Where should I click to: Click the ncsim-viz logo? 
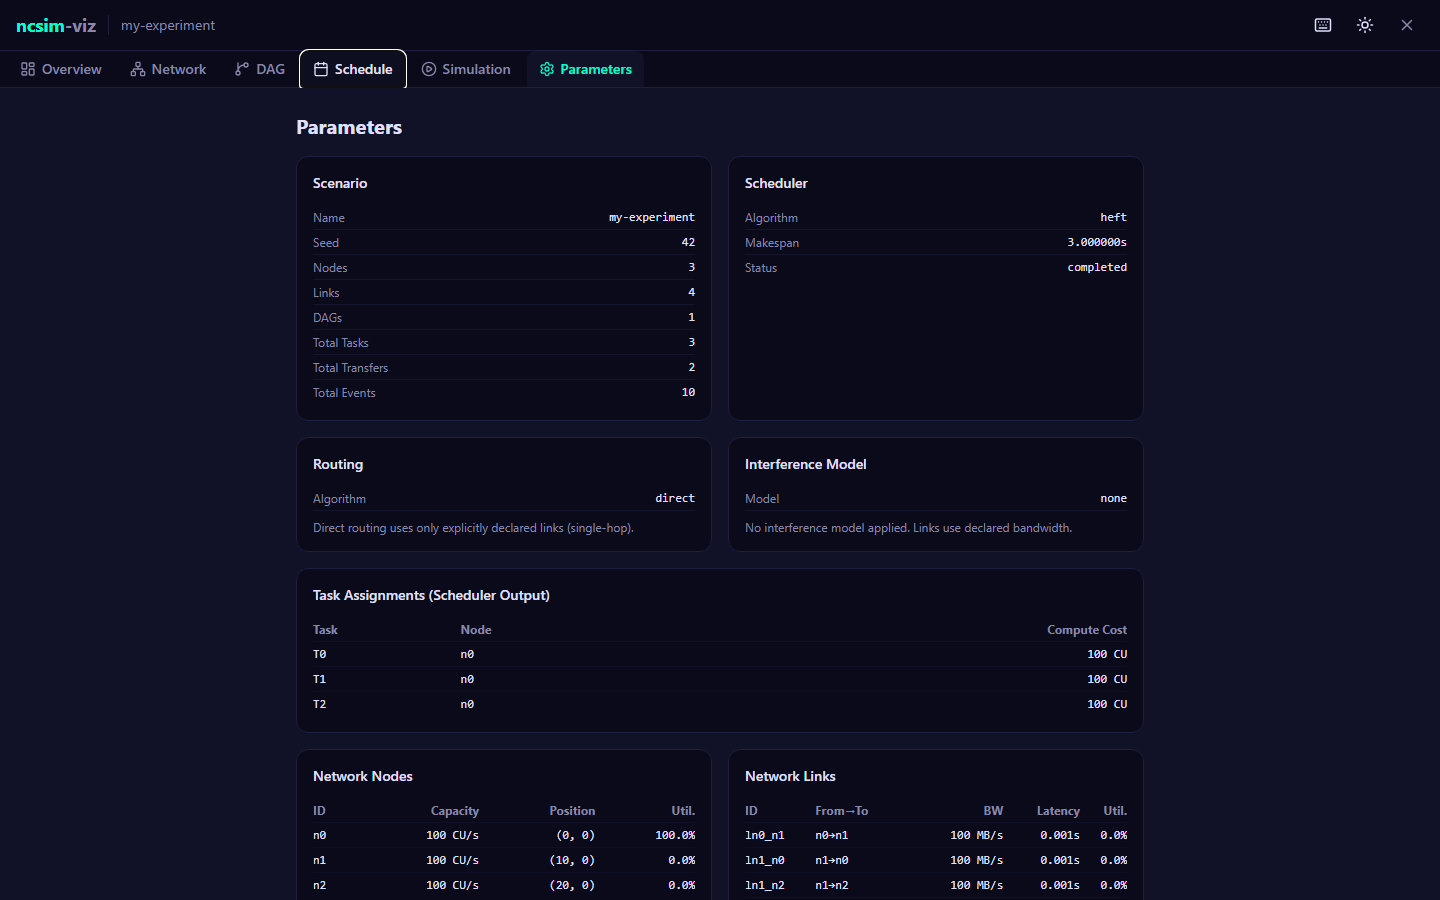(56, 25)
